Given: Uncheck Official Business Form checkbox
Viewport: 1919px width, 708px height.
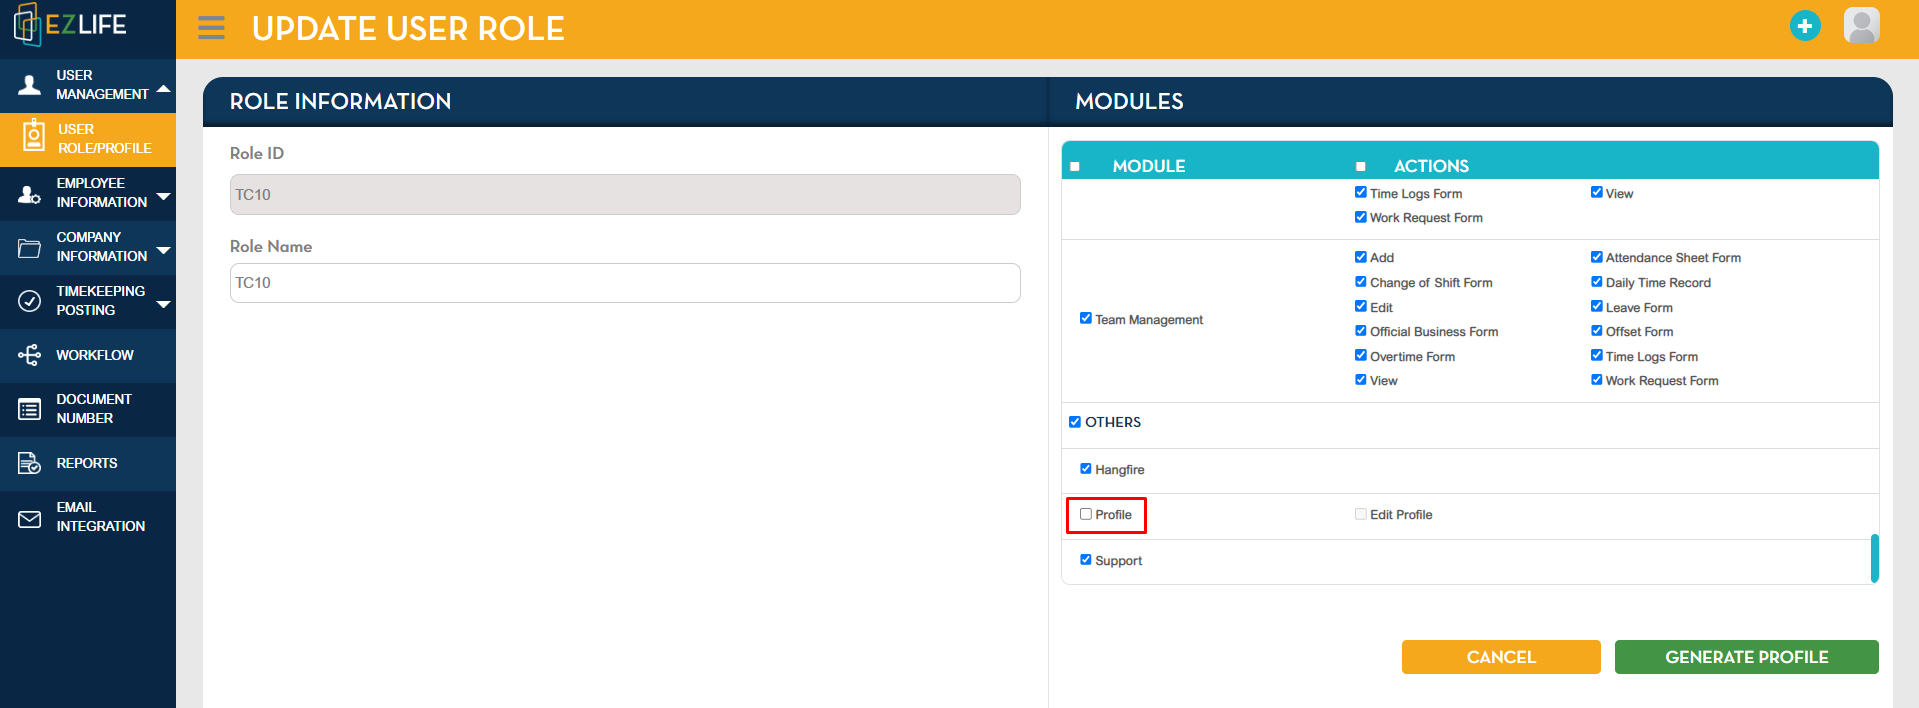Looking at the screenshot, I should pos(1361,331).
